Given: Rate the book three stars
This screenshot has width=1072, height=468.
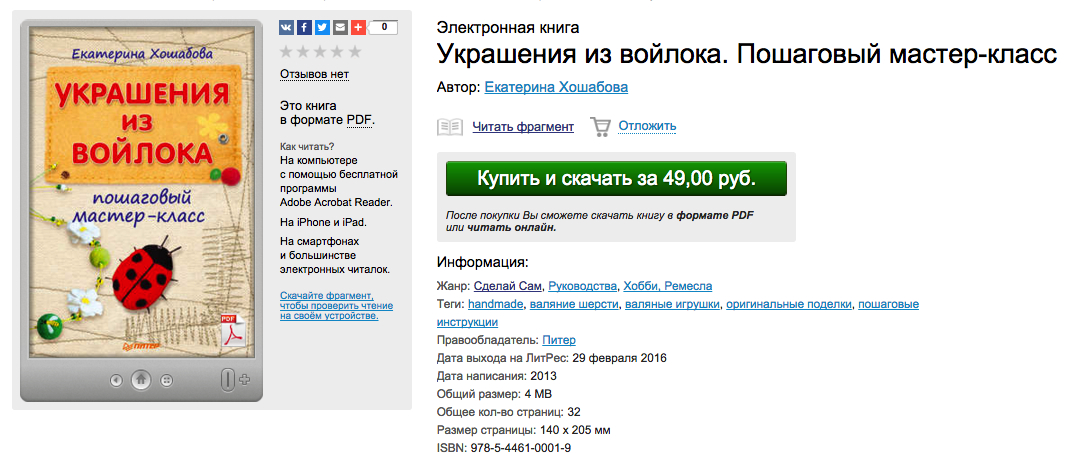Looking at the screenshot, I should point(321,51).
